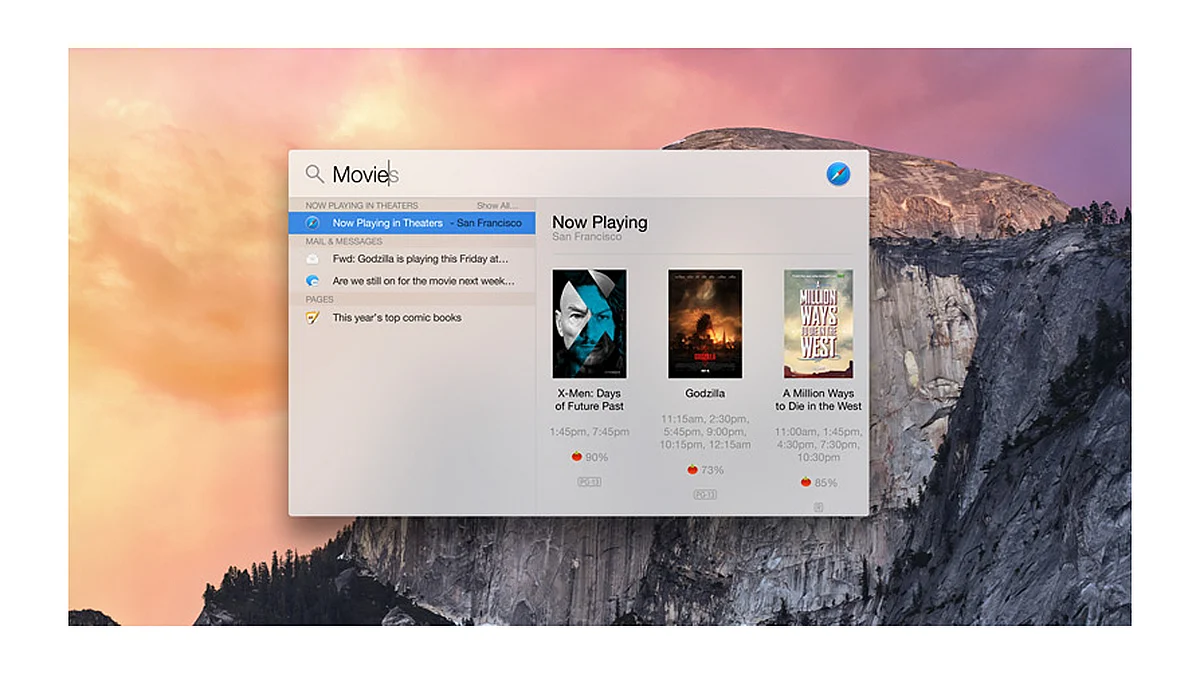Screen dimensions: 1200x674
Task: Open the "Are we still on for the movie" message
Action: pyautogui.click(x=412, y=281)
